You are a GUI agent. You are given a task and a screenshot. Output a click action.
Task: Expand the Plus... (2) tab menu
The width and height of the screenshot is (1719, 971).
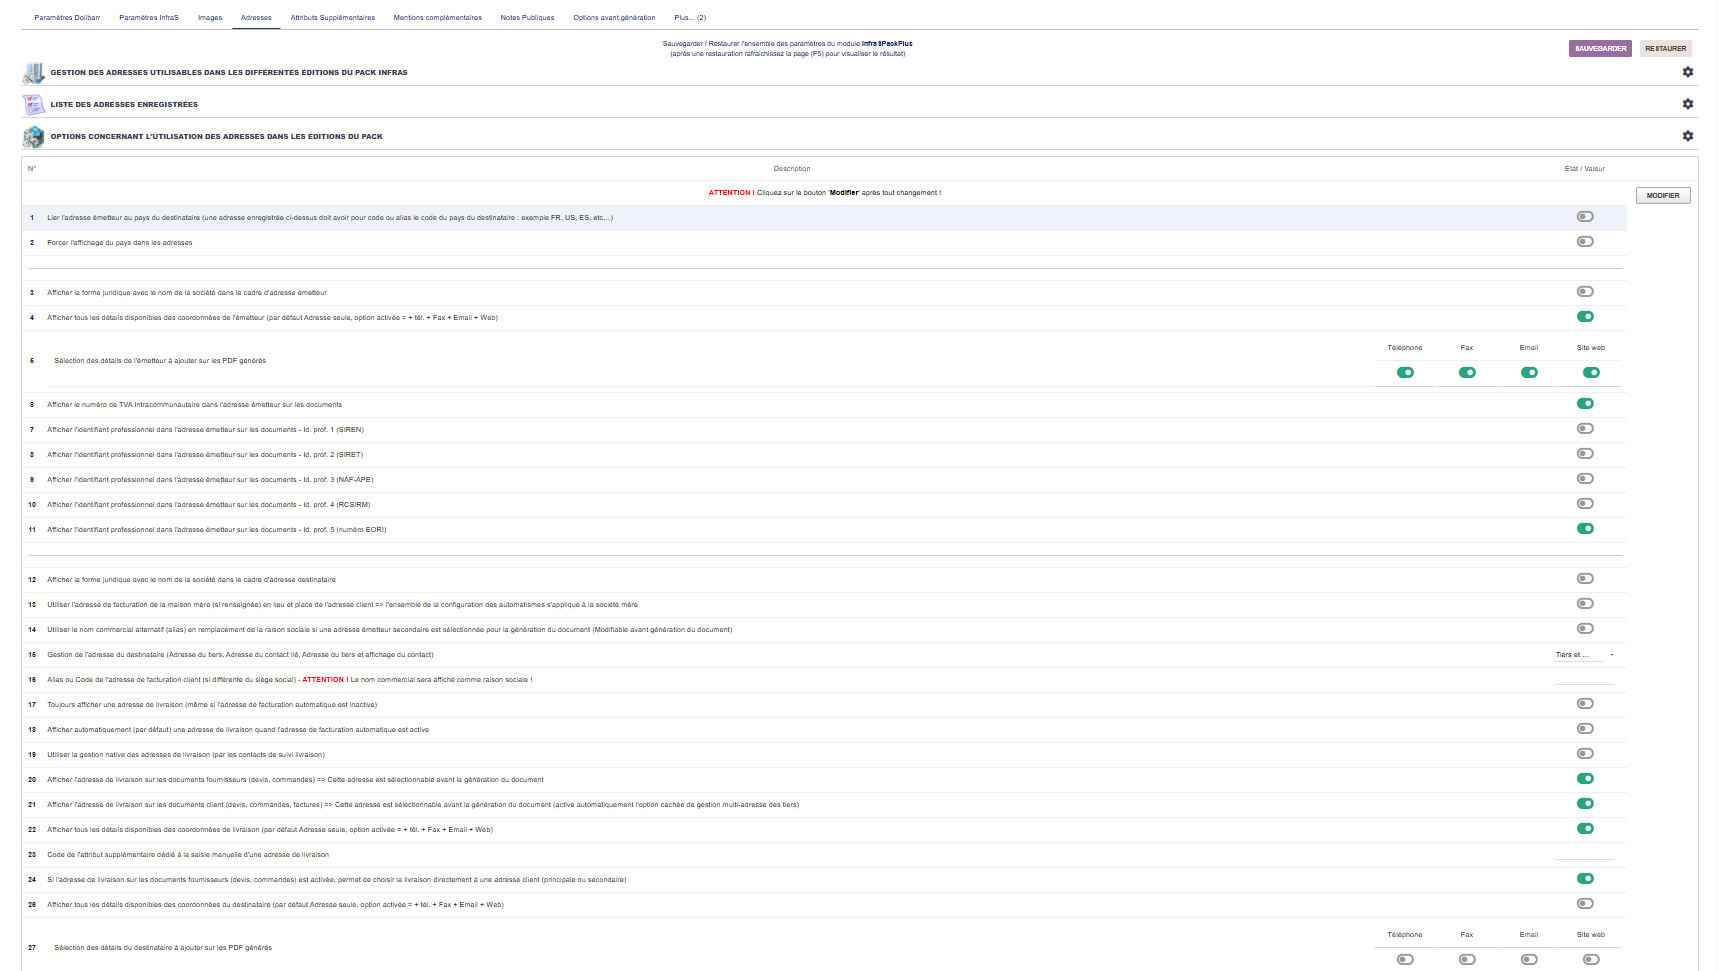point(689,18)
